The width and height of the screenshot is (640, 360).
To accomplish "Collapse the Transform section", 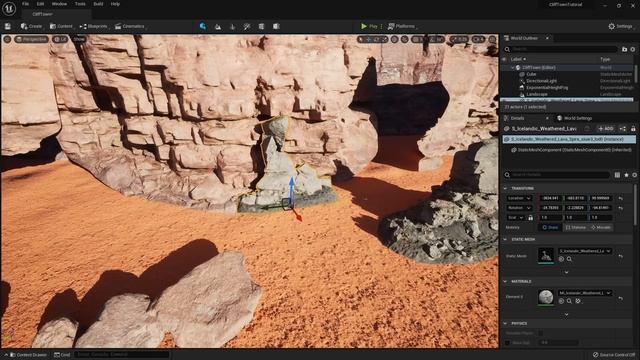I will pos(505,189).
